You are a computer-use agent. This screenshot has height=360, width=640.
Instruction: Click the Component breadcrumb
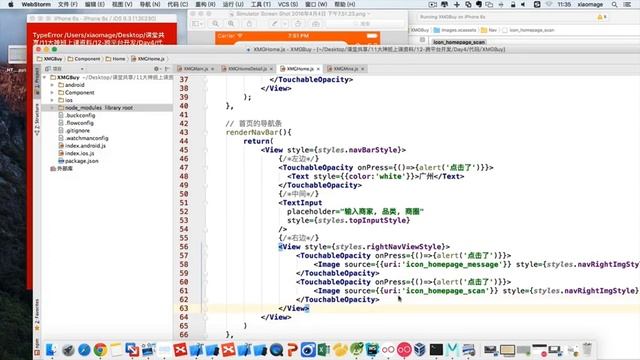[84, 59]
